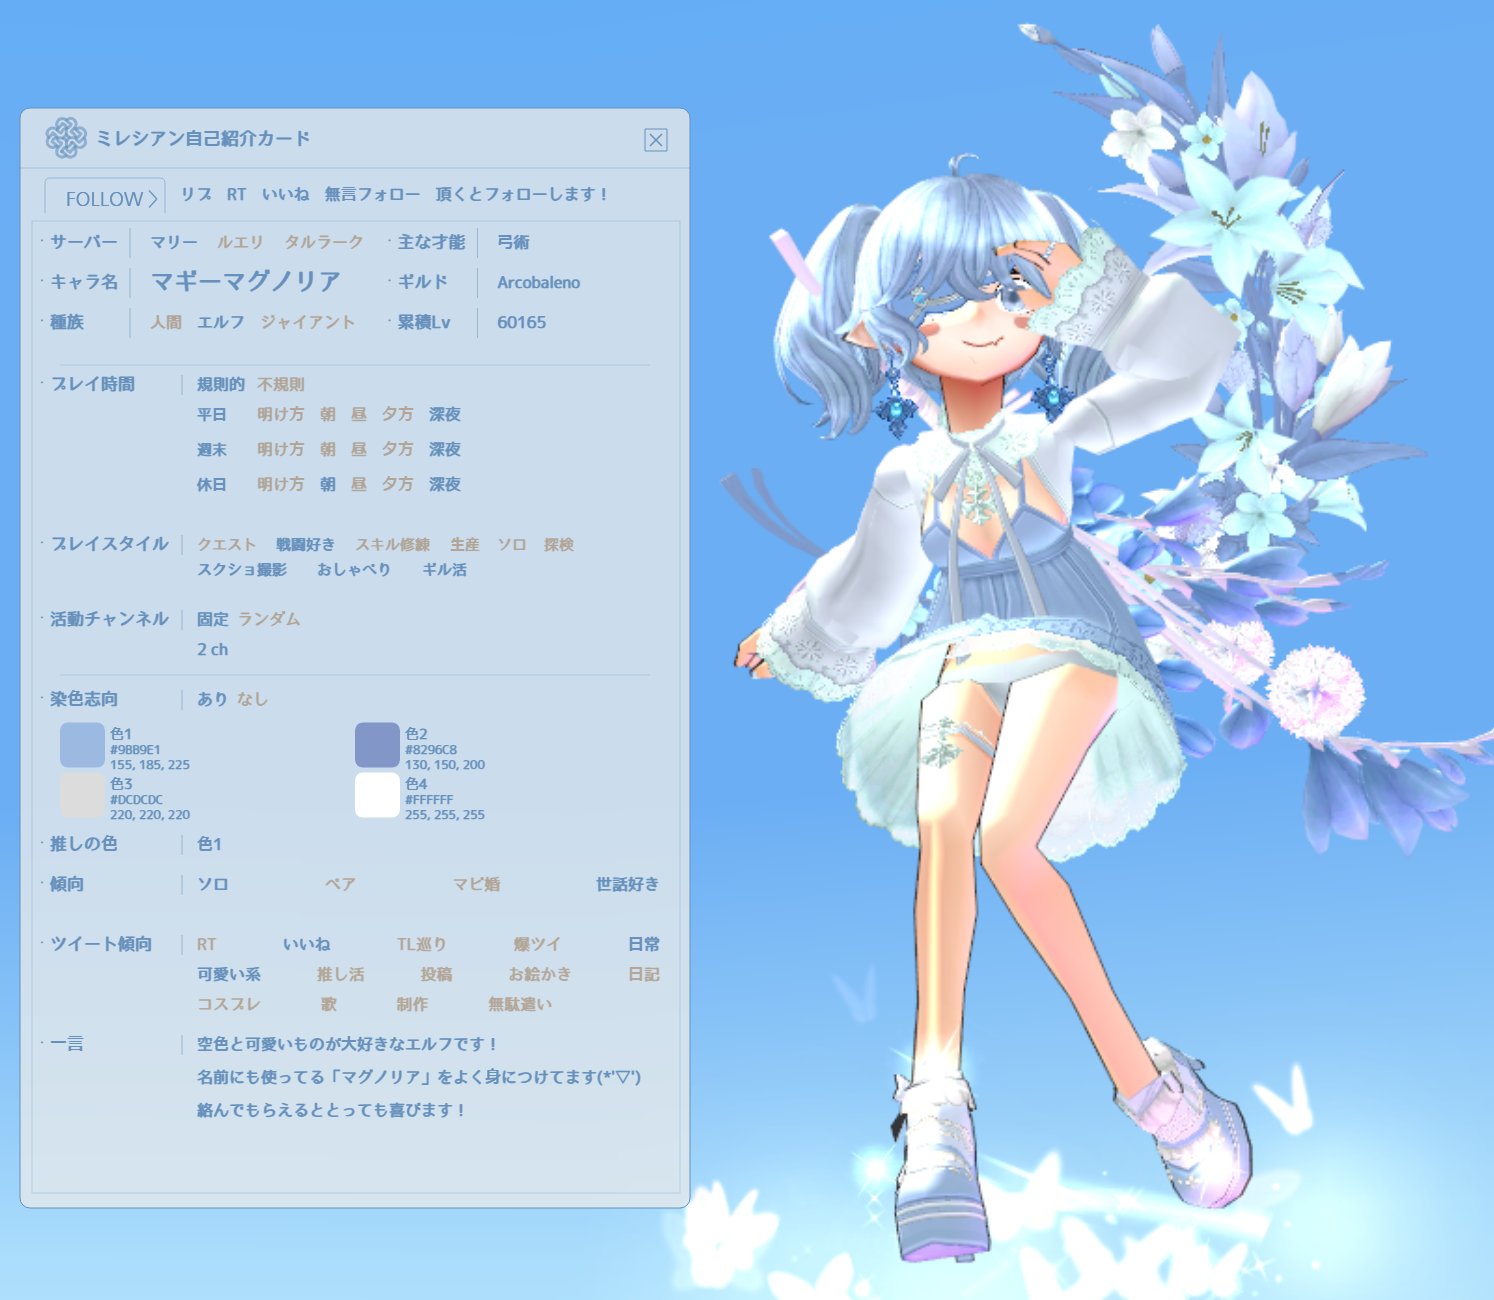The image size is (1494, 1300).
Task: Click the FOLLOW button
Action: (x=105, y=198)
